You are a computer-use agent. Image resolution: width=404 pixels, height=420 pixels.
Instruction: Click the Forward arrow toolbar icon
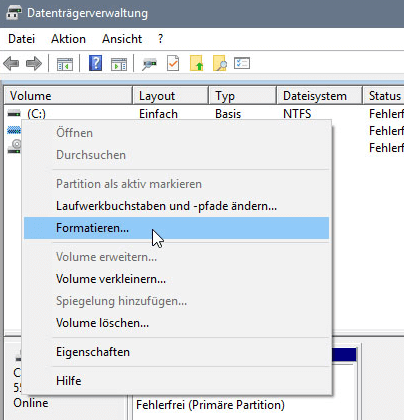[34, 63]
